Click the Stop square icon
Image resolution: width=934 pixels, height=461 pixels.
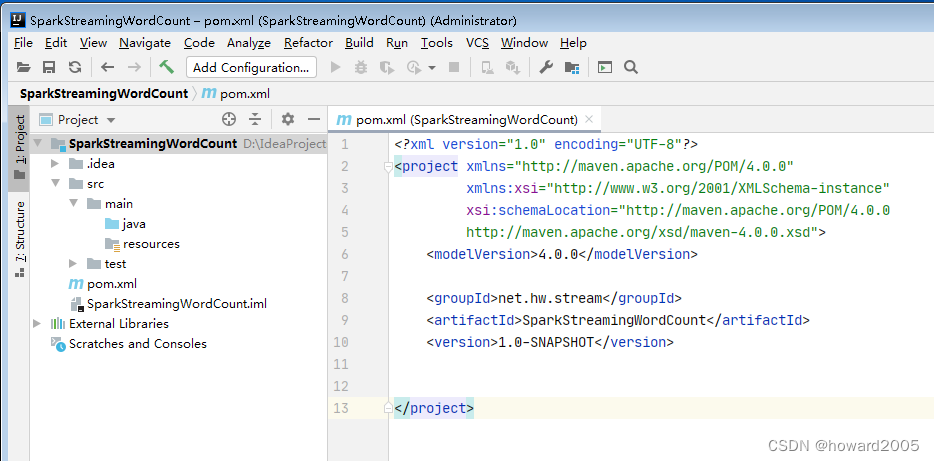(454, 68)
